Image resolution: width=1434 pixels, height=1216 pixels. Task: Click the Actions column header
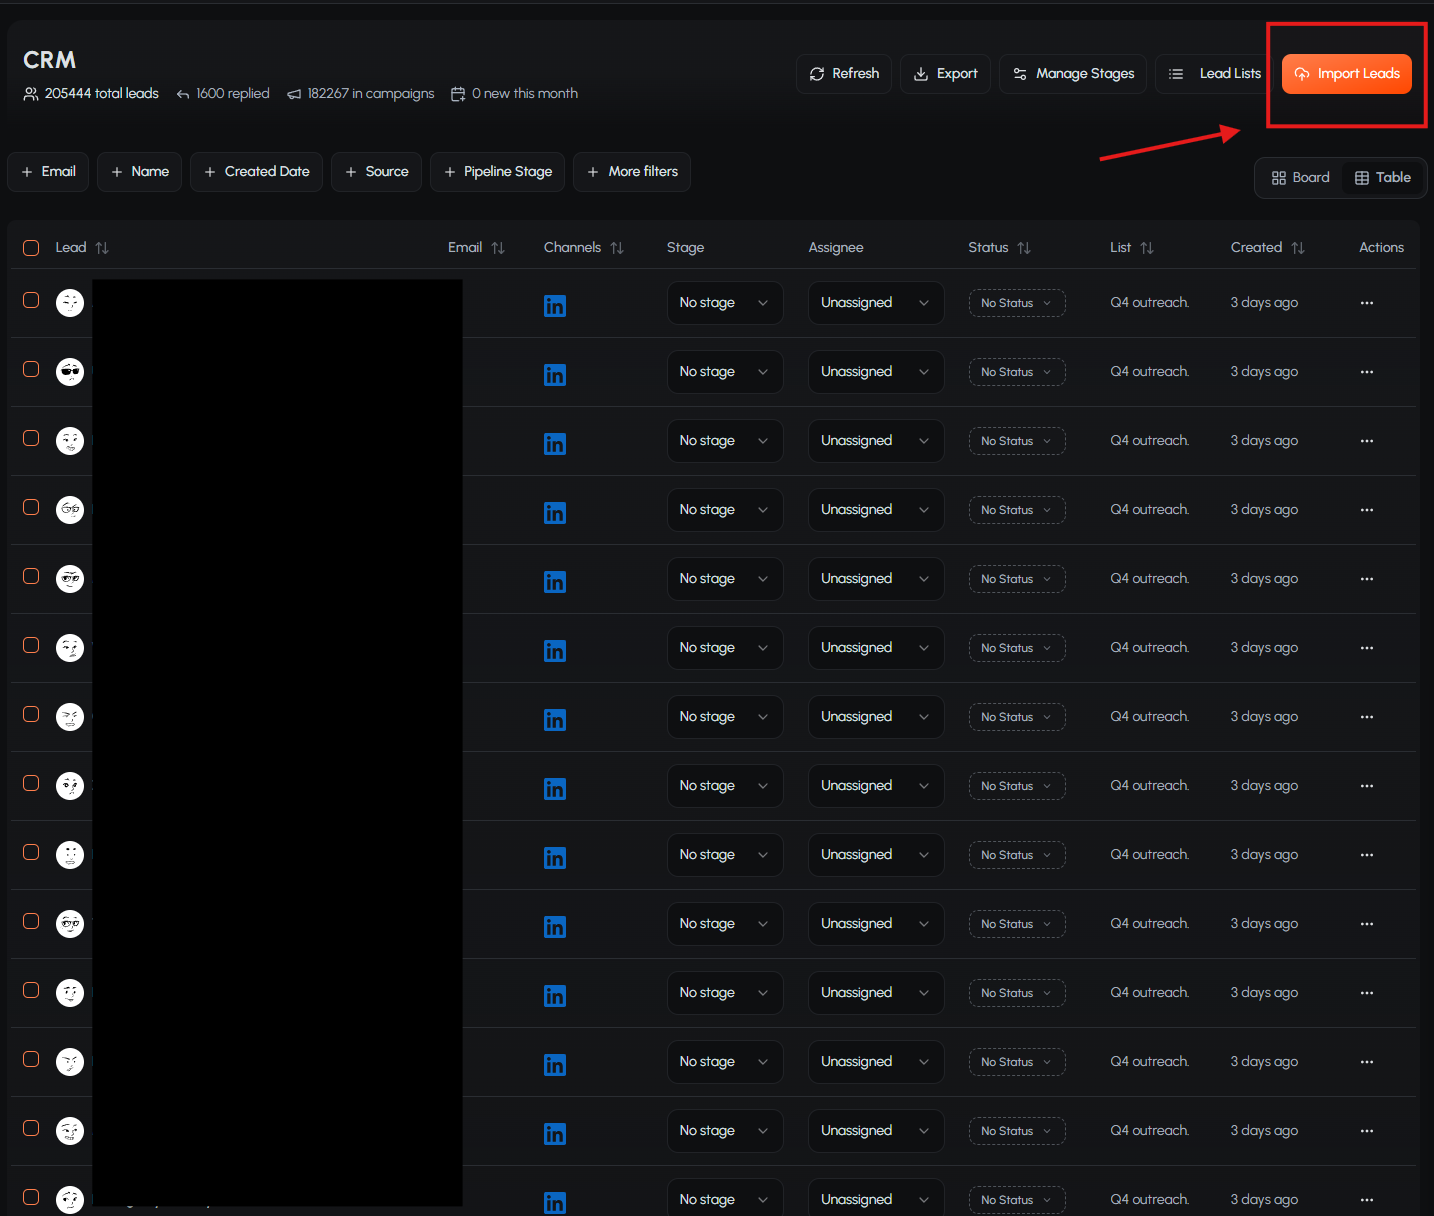coord(1381,248)
